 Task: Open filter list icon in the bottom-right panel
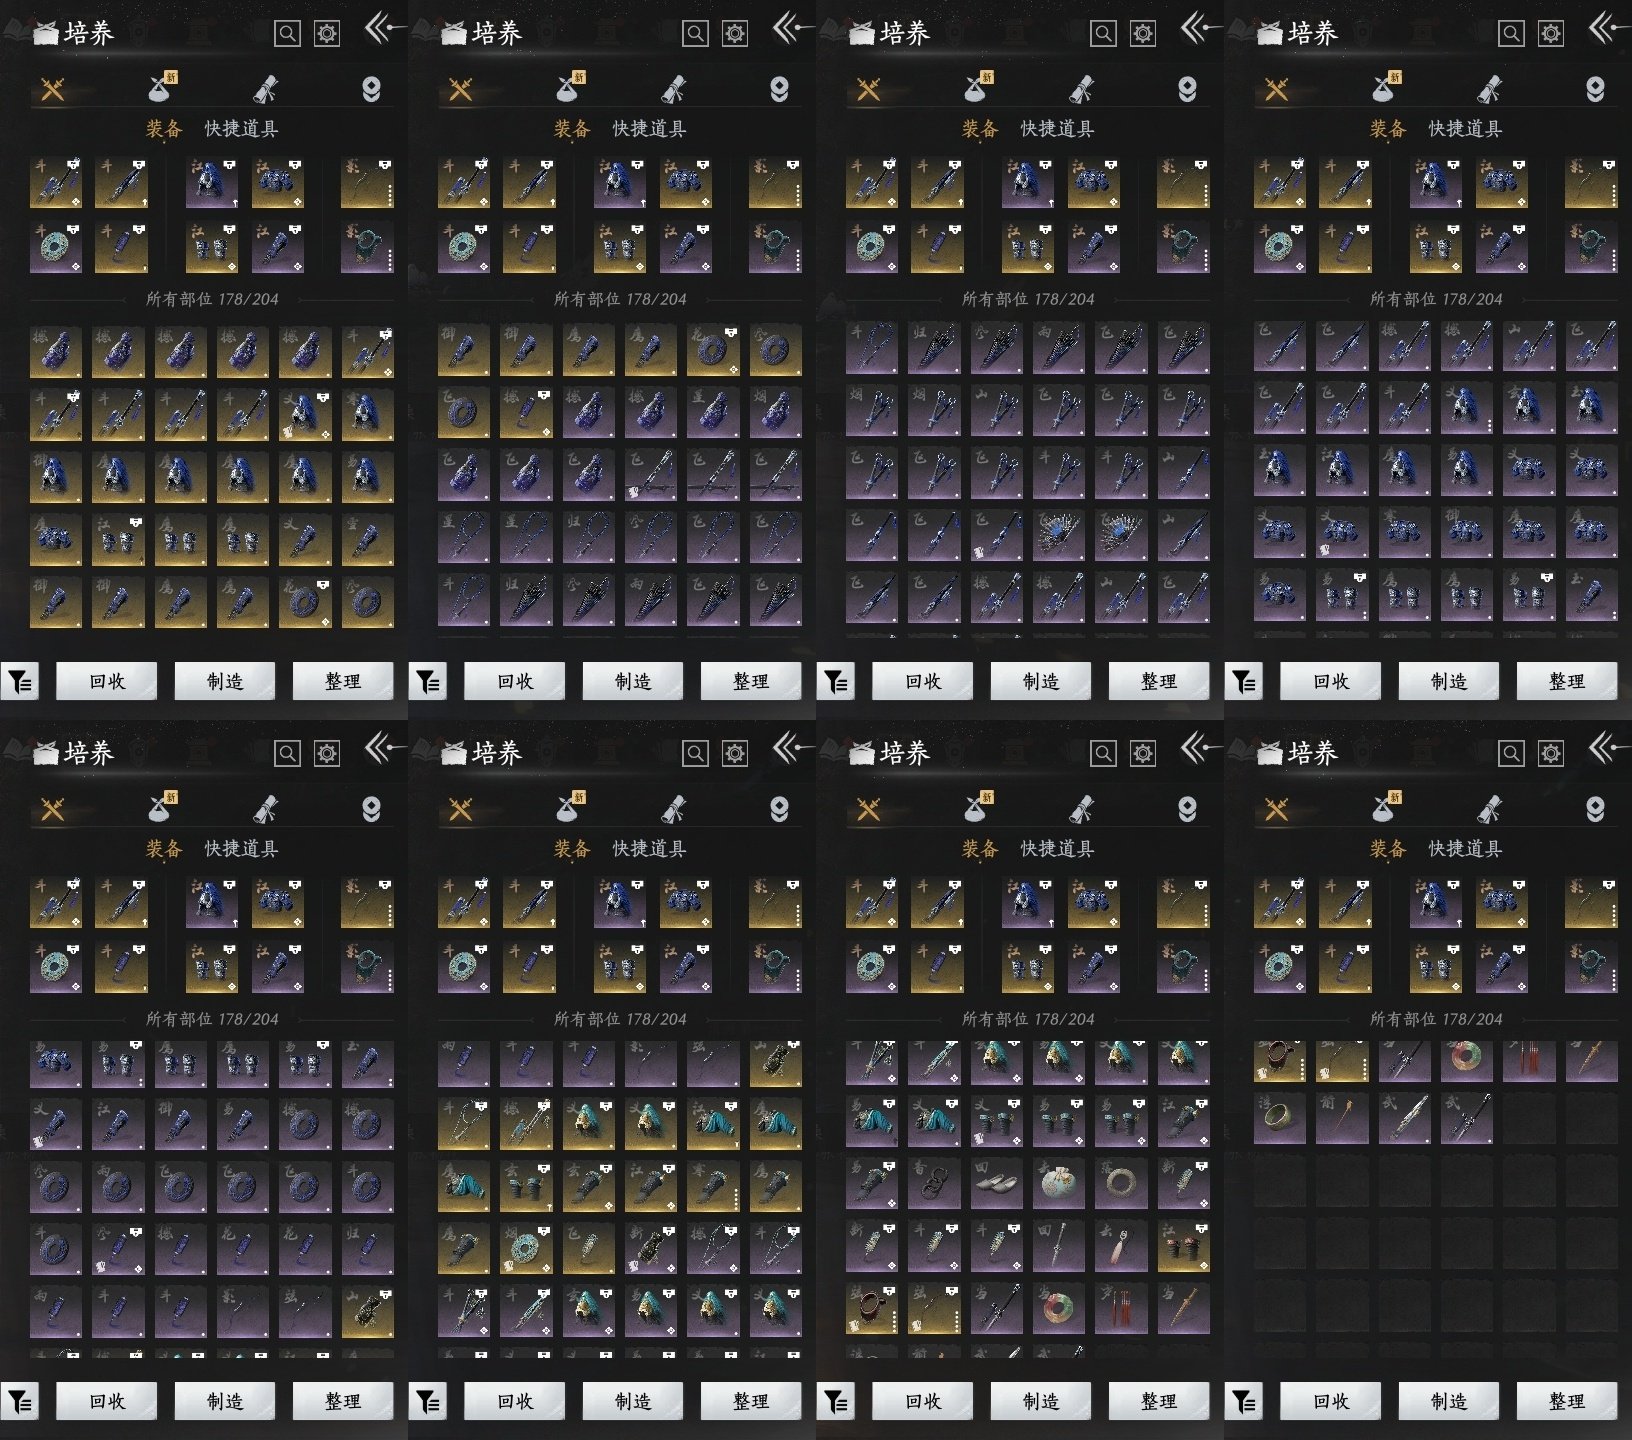(x=1244, y=1402)
